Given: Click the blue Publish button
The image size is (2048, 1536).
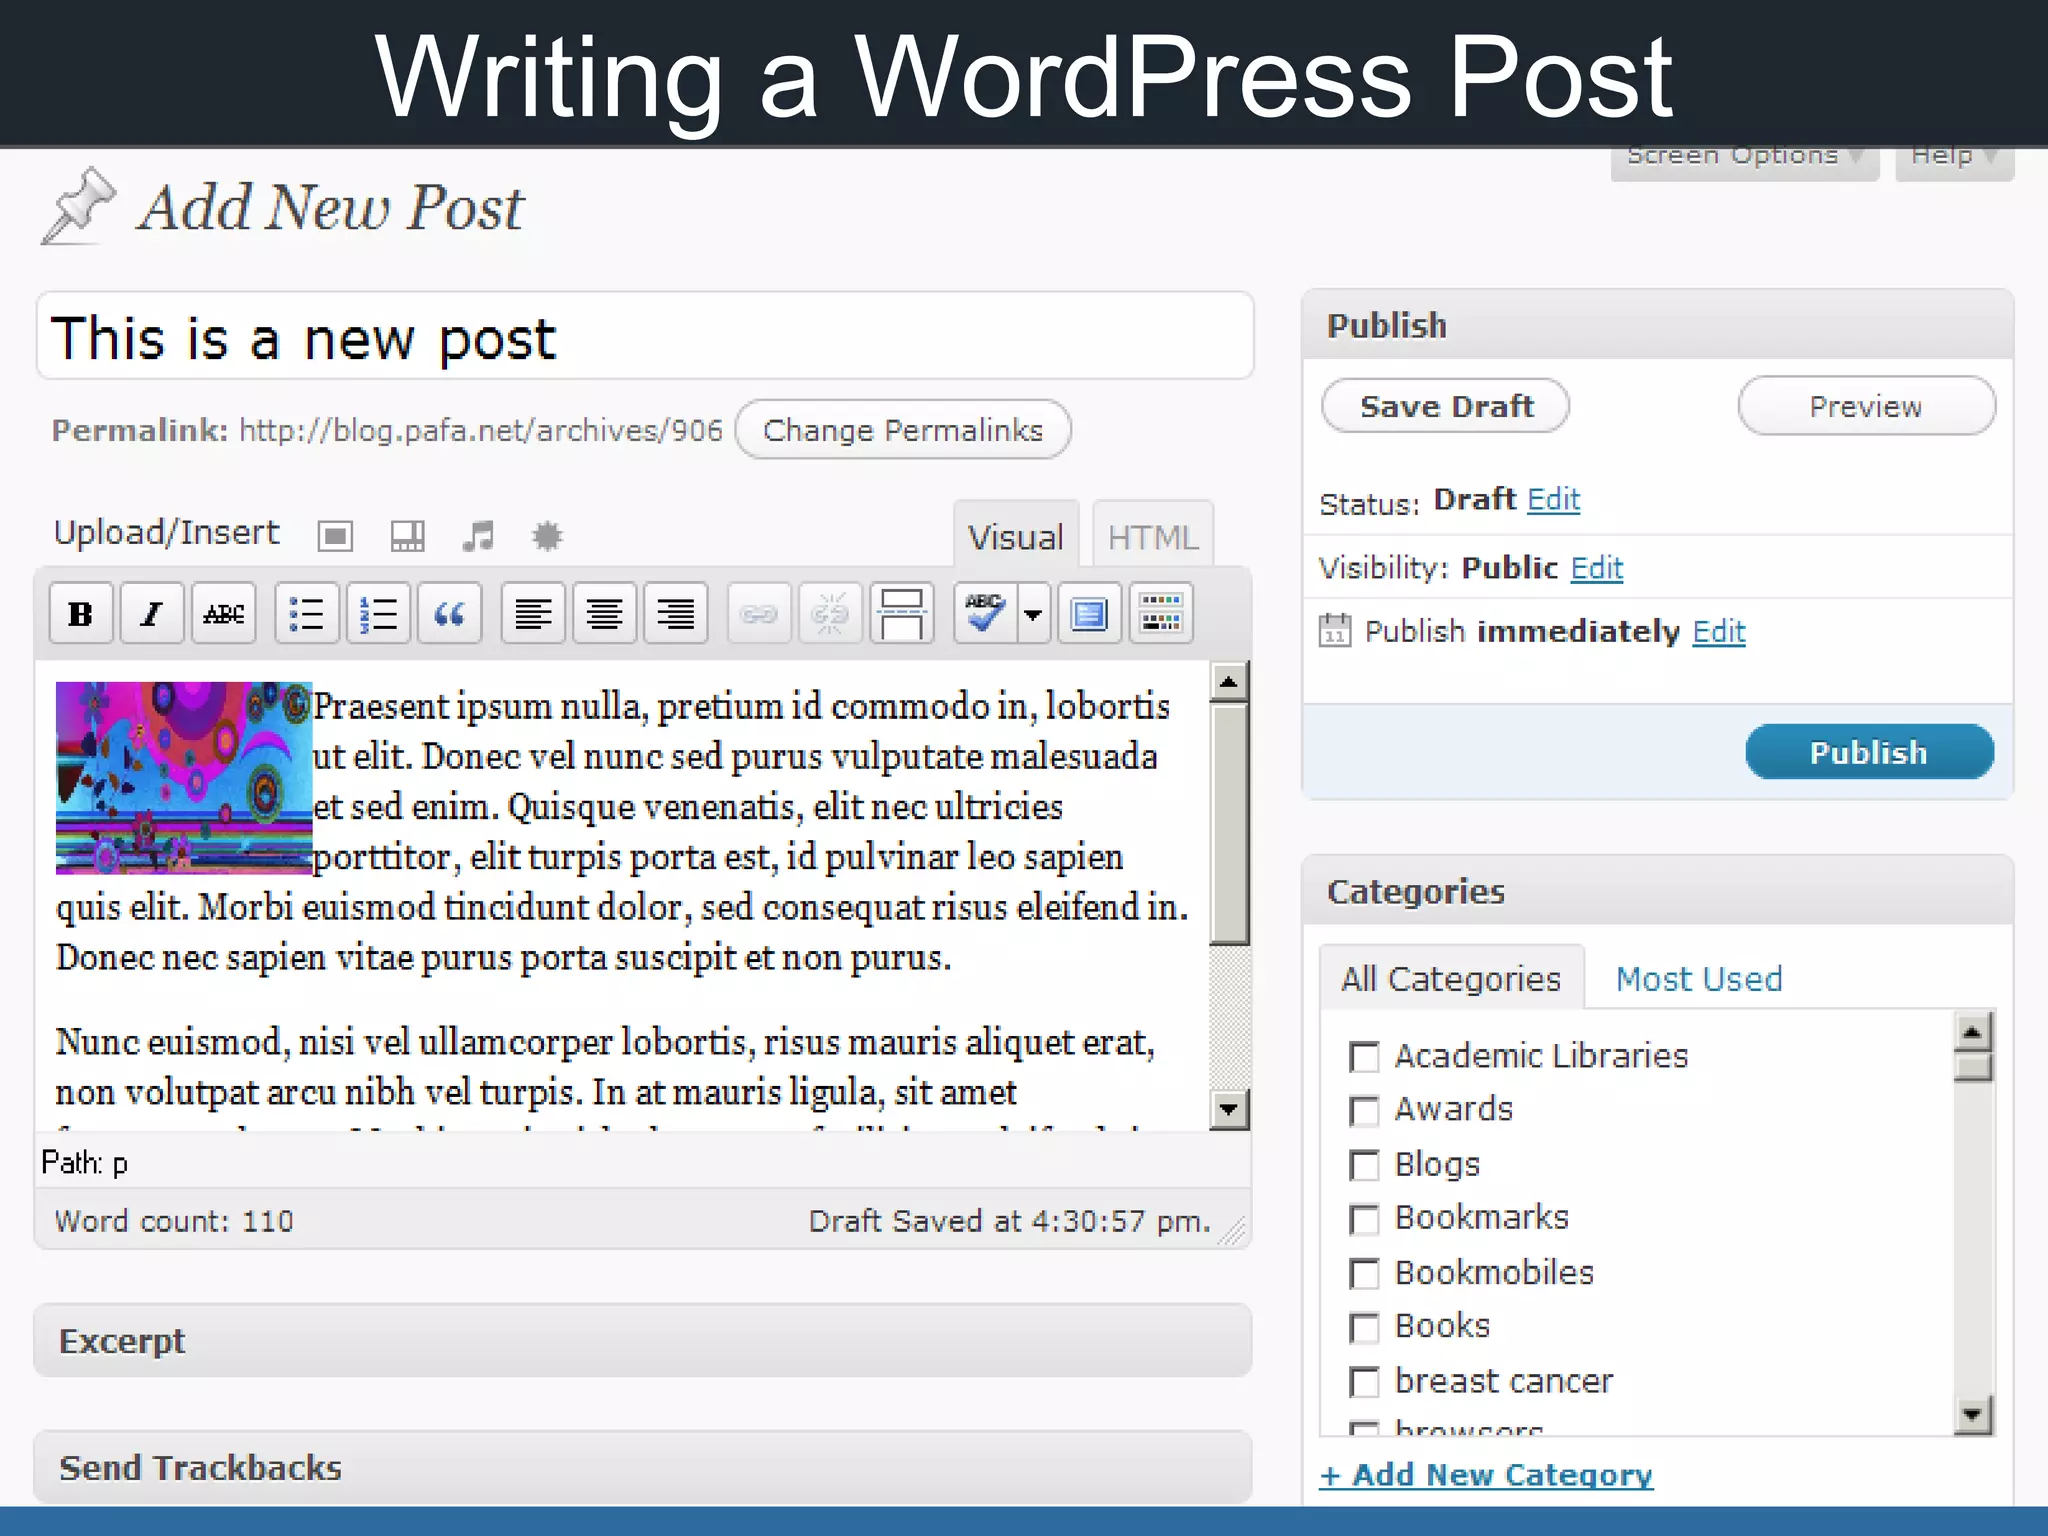Looking at the screenshot, I should (x=1869, y=752).
